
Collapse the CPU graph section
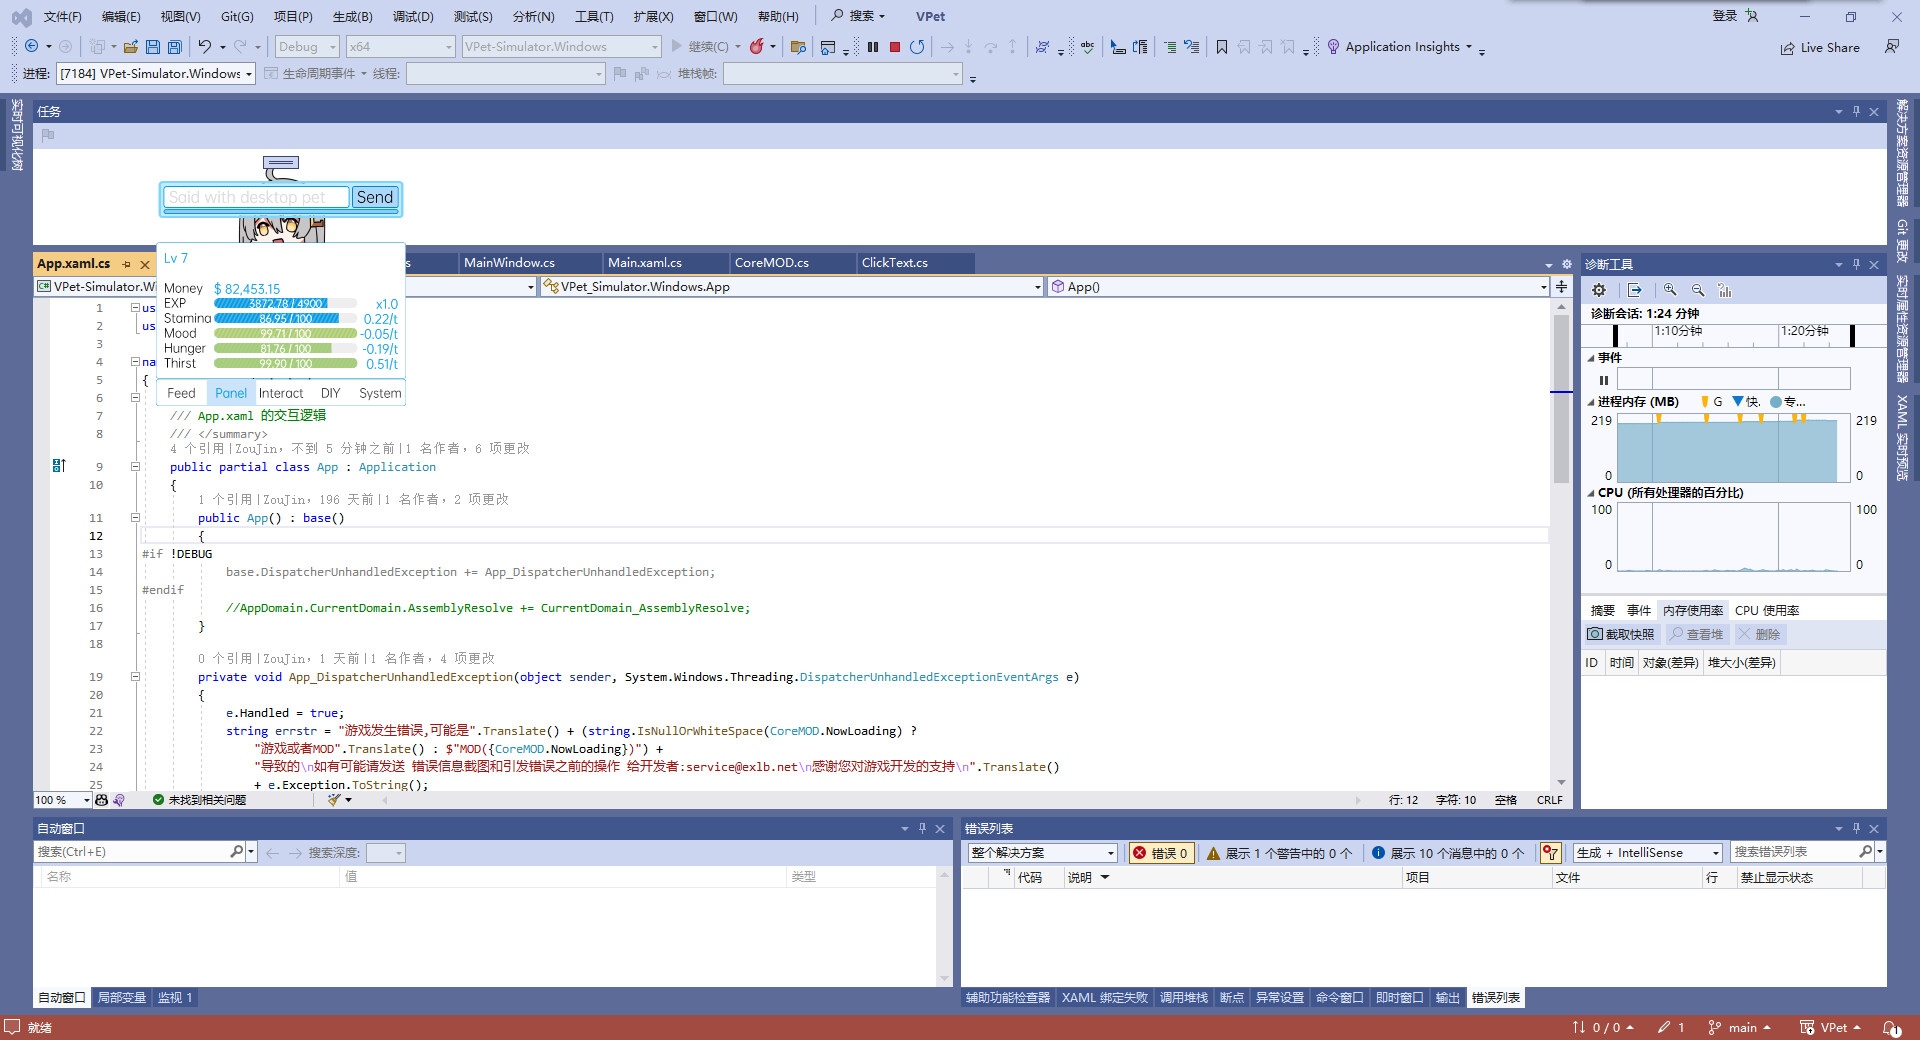point(1591,493)
